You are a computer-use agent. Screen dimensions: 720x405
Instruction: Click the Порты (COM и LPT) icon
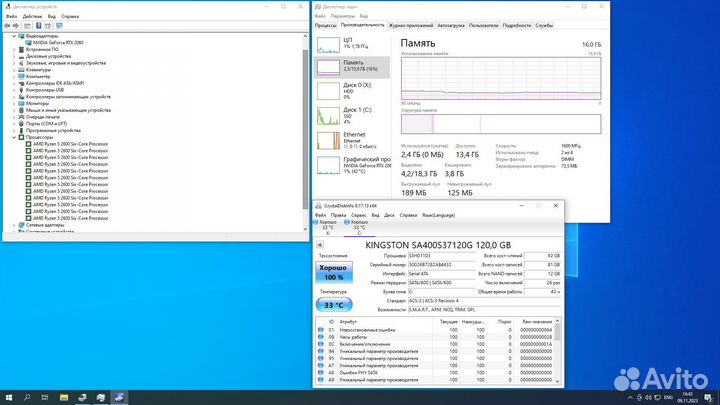click(21, 124)
